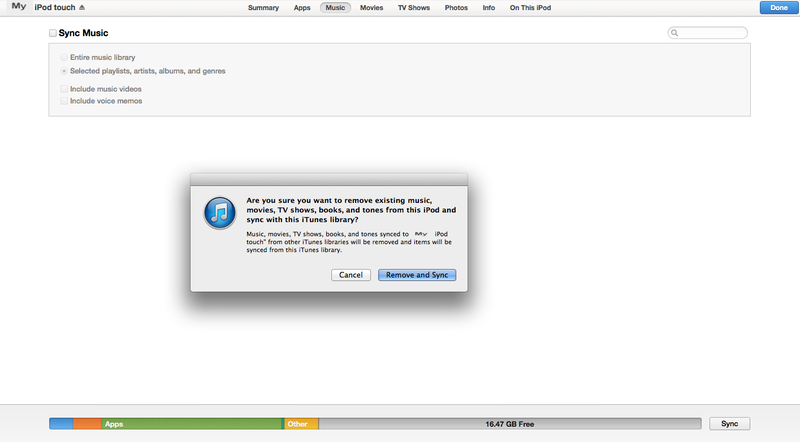The image size is (800, 442).
Task: Click the Sync Music heading text
Action: coord(83,33)
